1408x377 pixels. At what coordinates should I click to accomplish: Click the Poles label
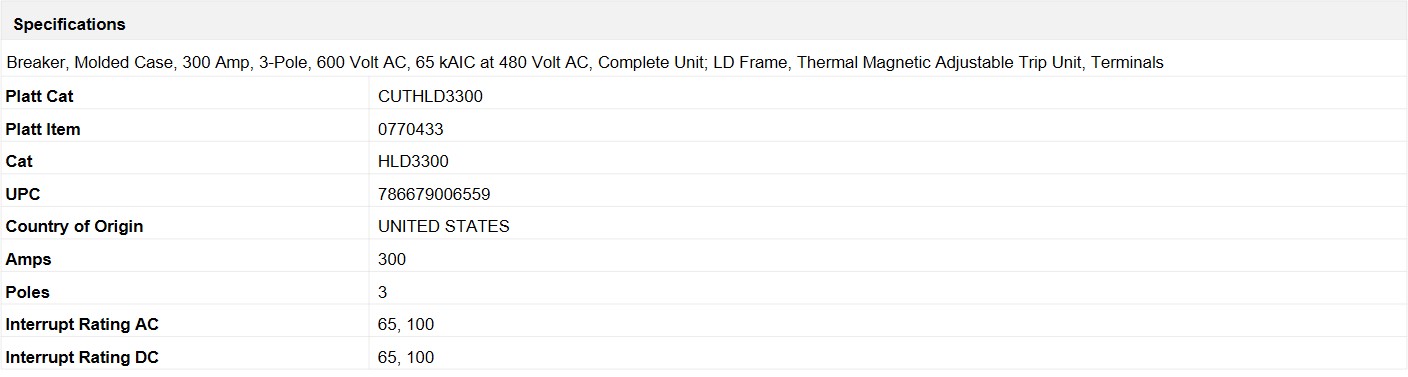click(28, 292)
